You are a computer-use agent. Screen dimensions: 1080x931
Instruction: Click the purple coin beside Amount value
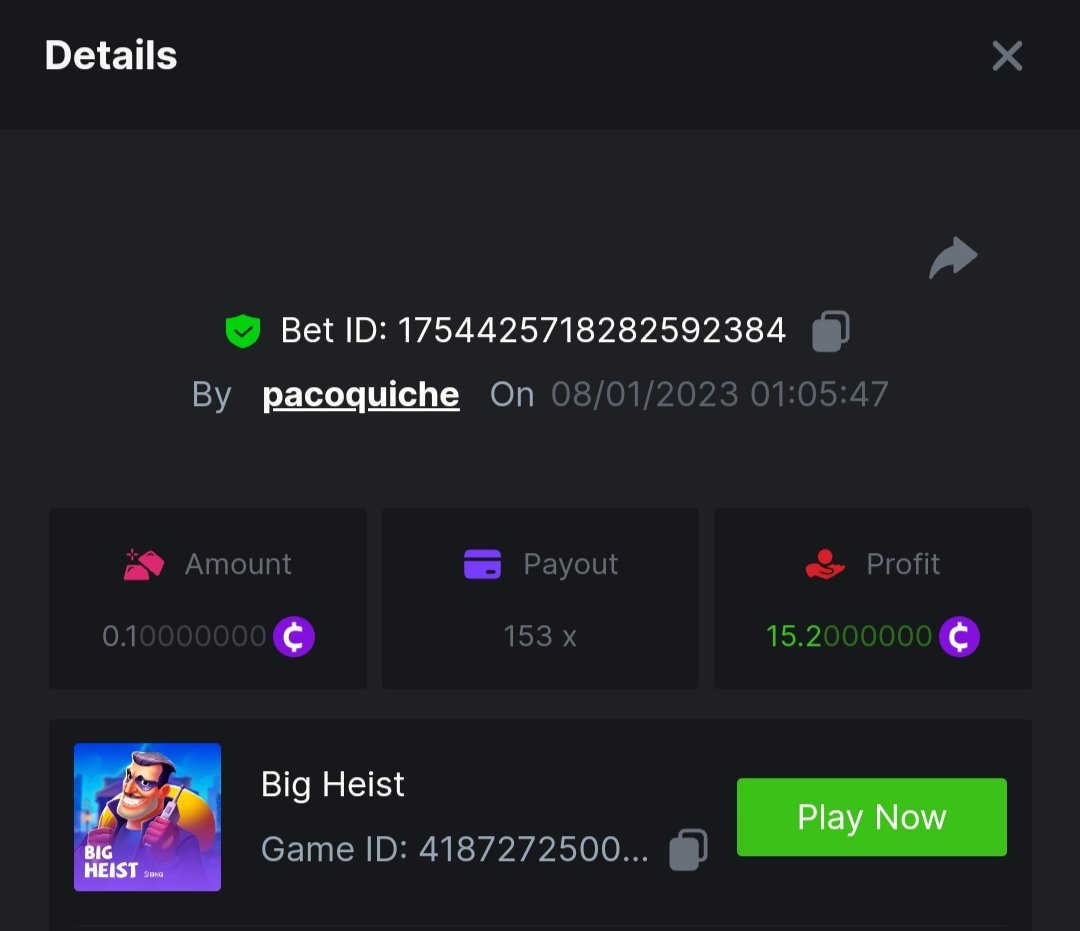click(x=294, y=636)
